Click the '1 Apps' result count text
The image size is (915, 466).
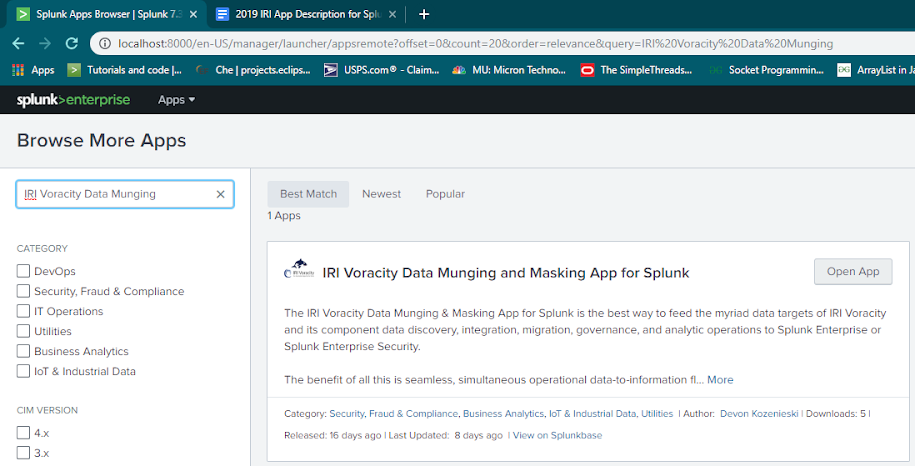click(284, 216)
